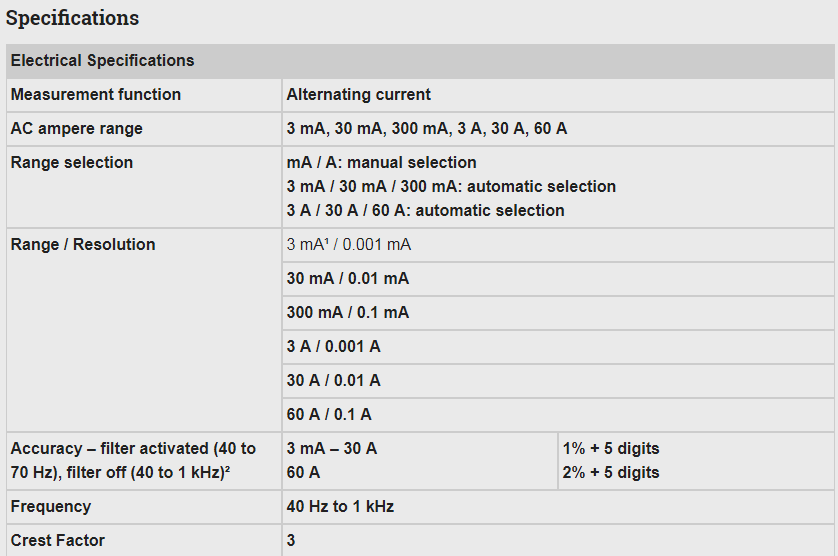Viewport: 838px width, 556px height.
Task: Click the Measurement function row label
Action: coord(96,94)
